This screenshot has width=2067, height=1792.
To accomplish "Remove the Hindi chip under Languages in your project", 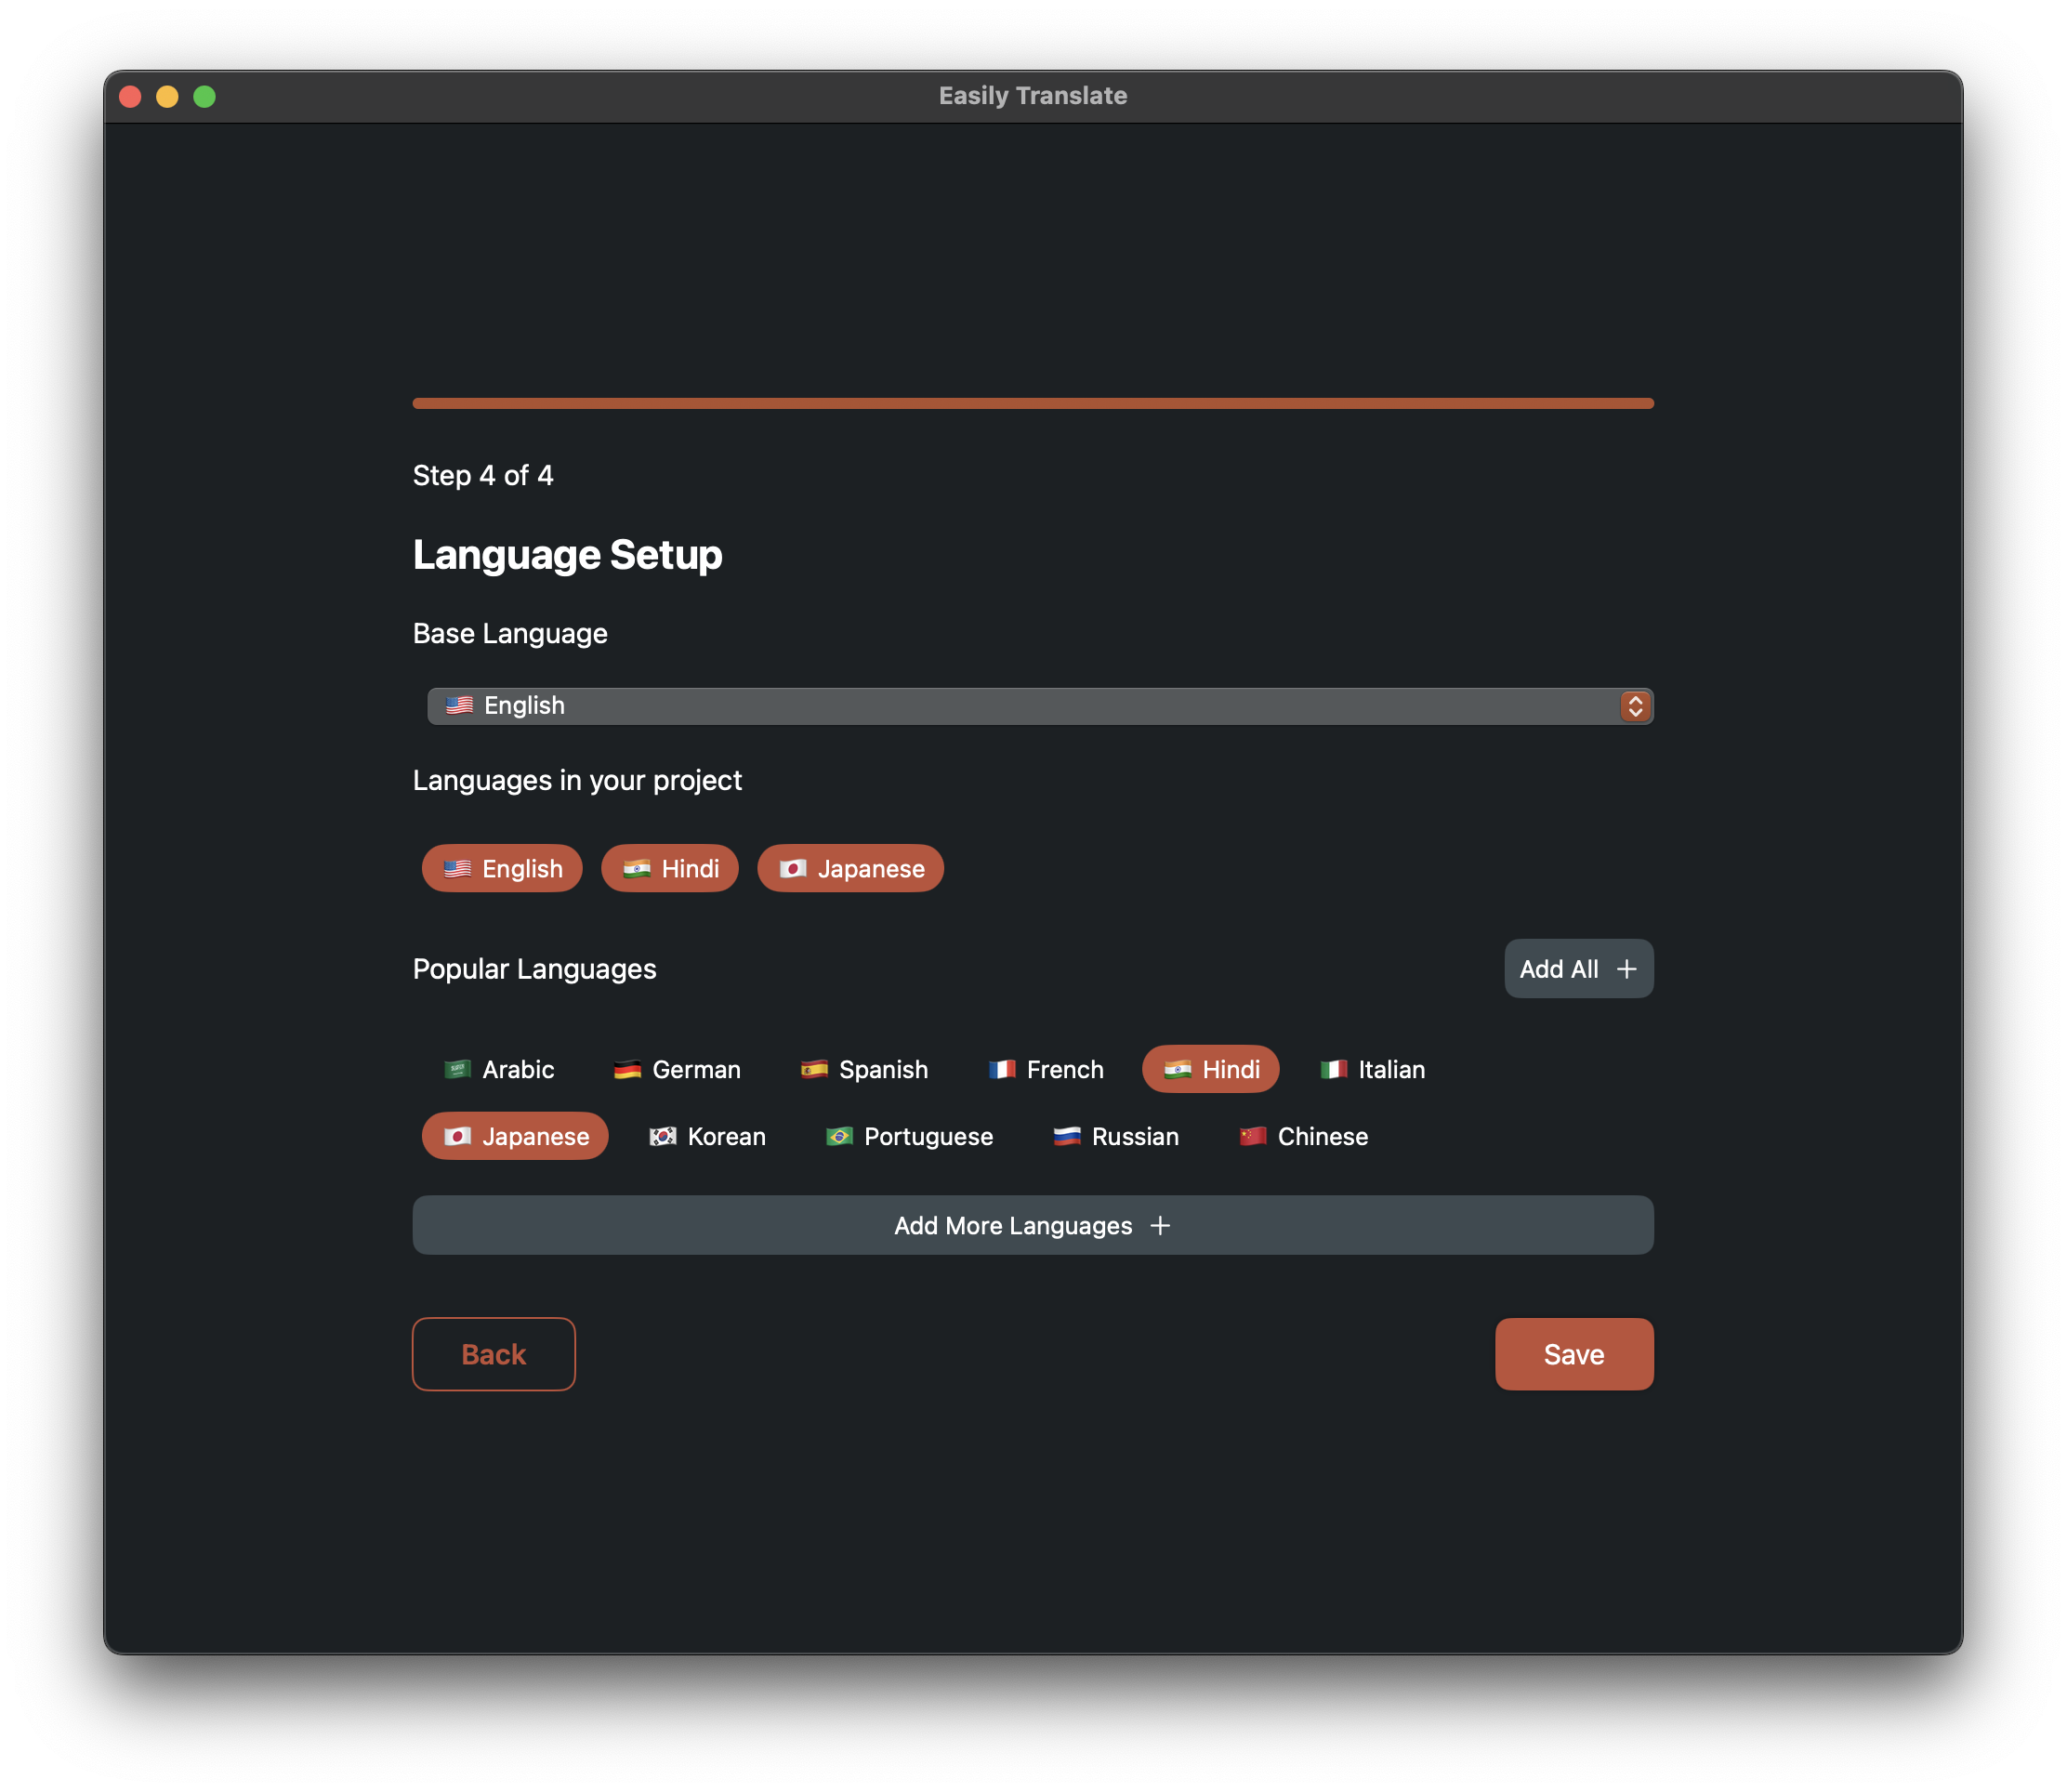I will coord(670,868).
